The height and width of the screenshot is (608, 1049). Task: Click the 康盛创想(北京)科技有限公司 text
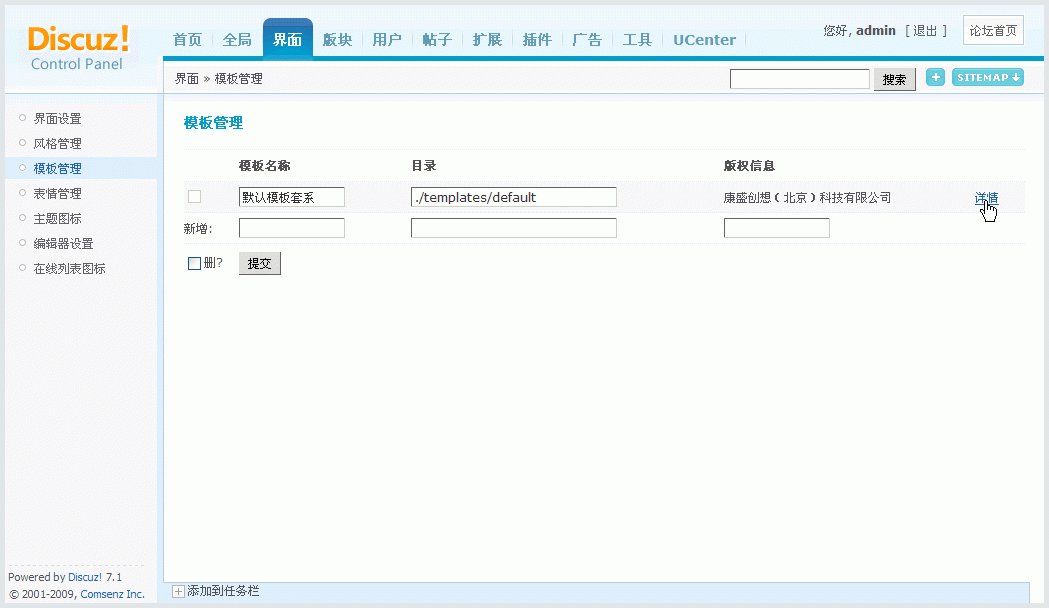tap(807, 198)
